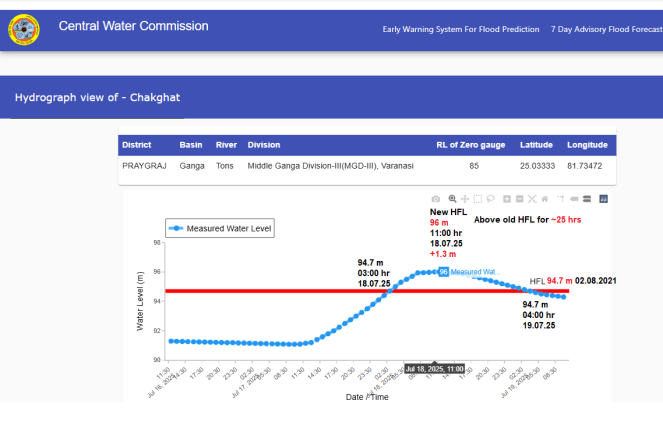Open the Plotly logo link icon
The width and height of the screenshot is (663, 422).
point(603,199)
